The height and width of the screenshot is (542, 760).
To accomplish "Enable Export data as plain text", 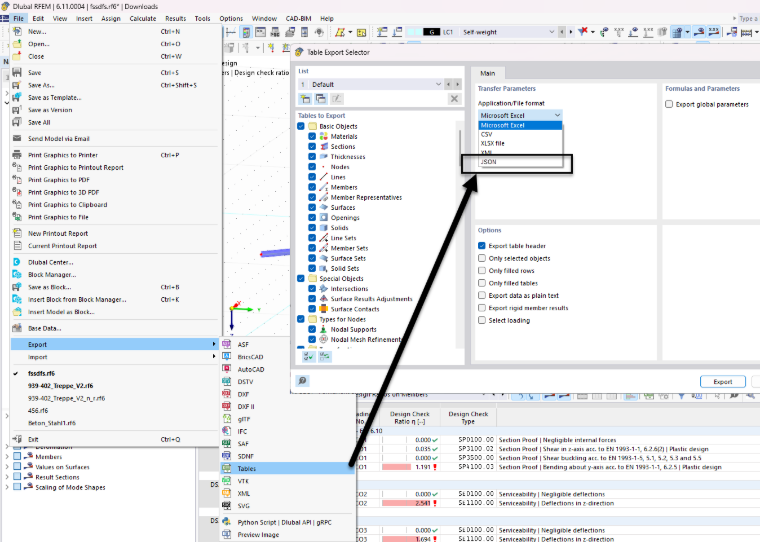I will click(x=482, y=295).
